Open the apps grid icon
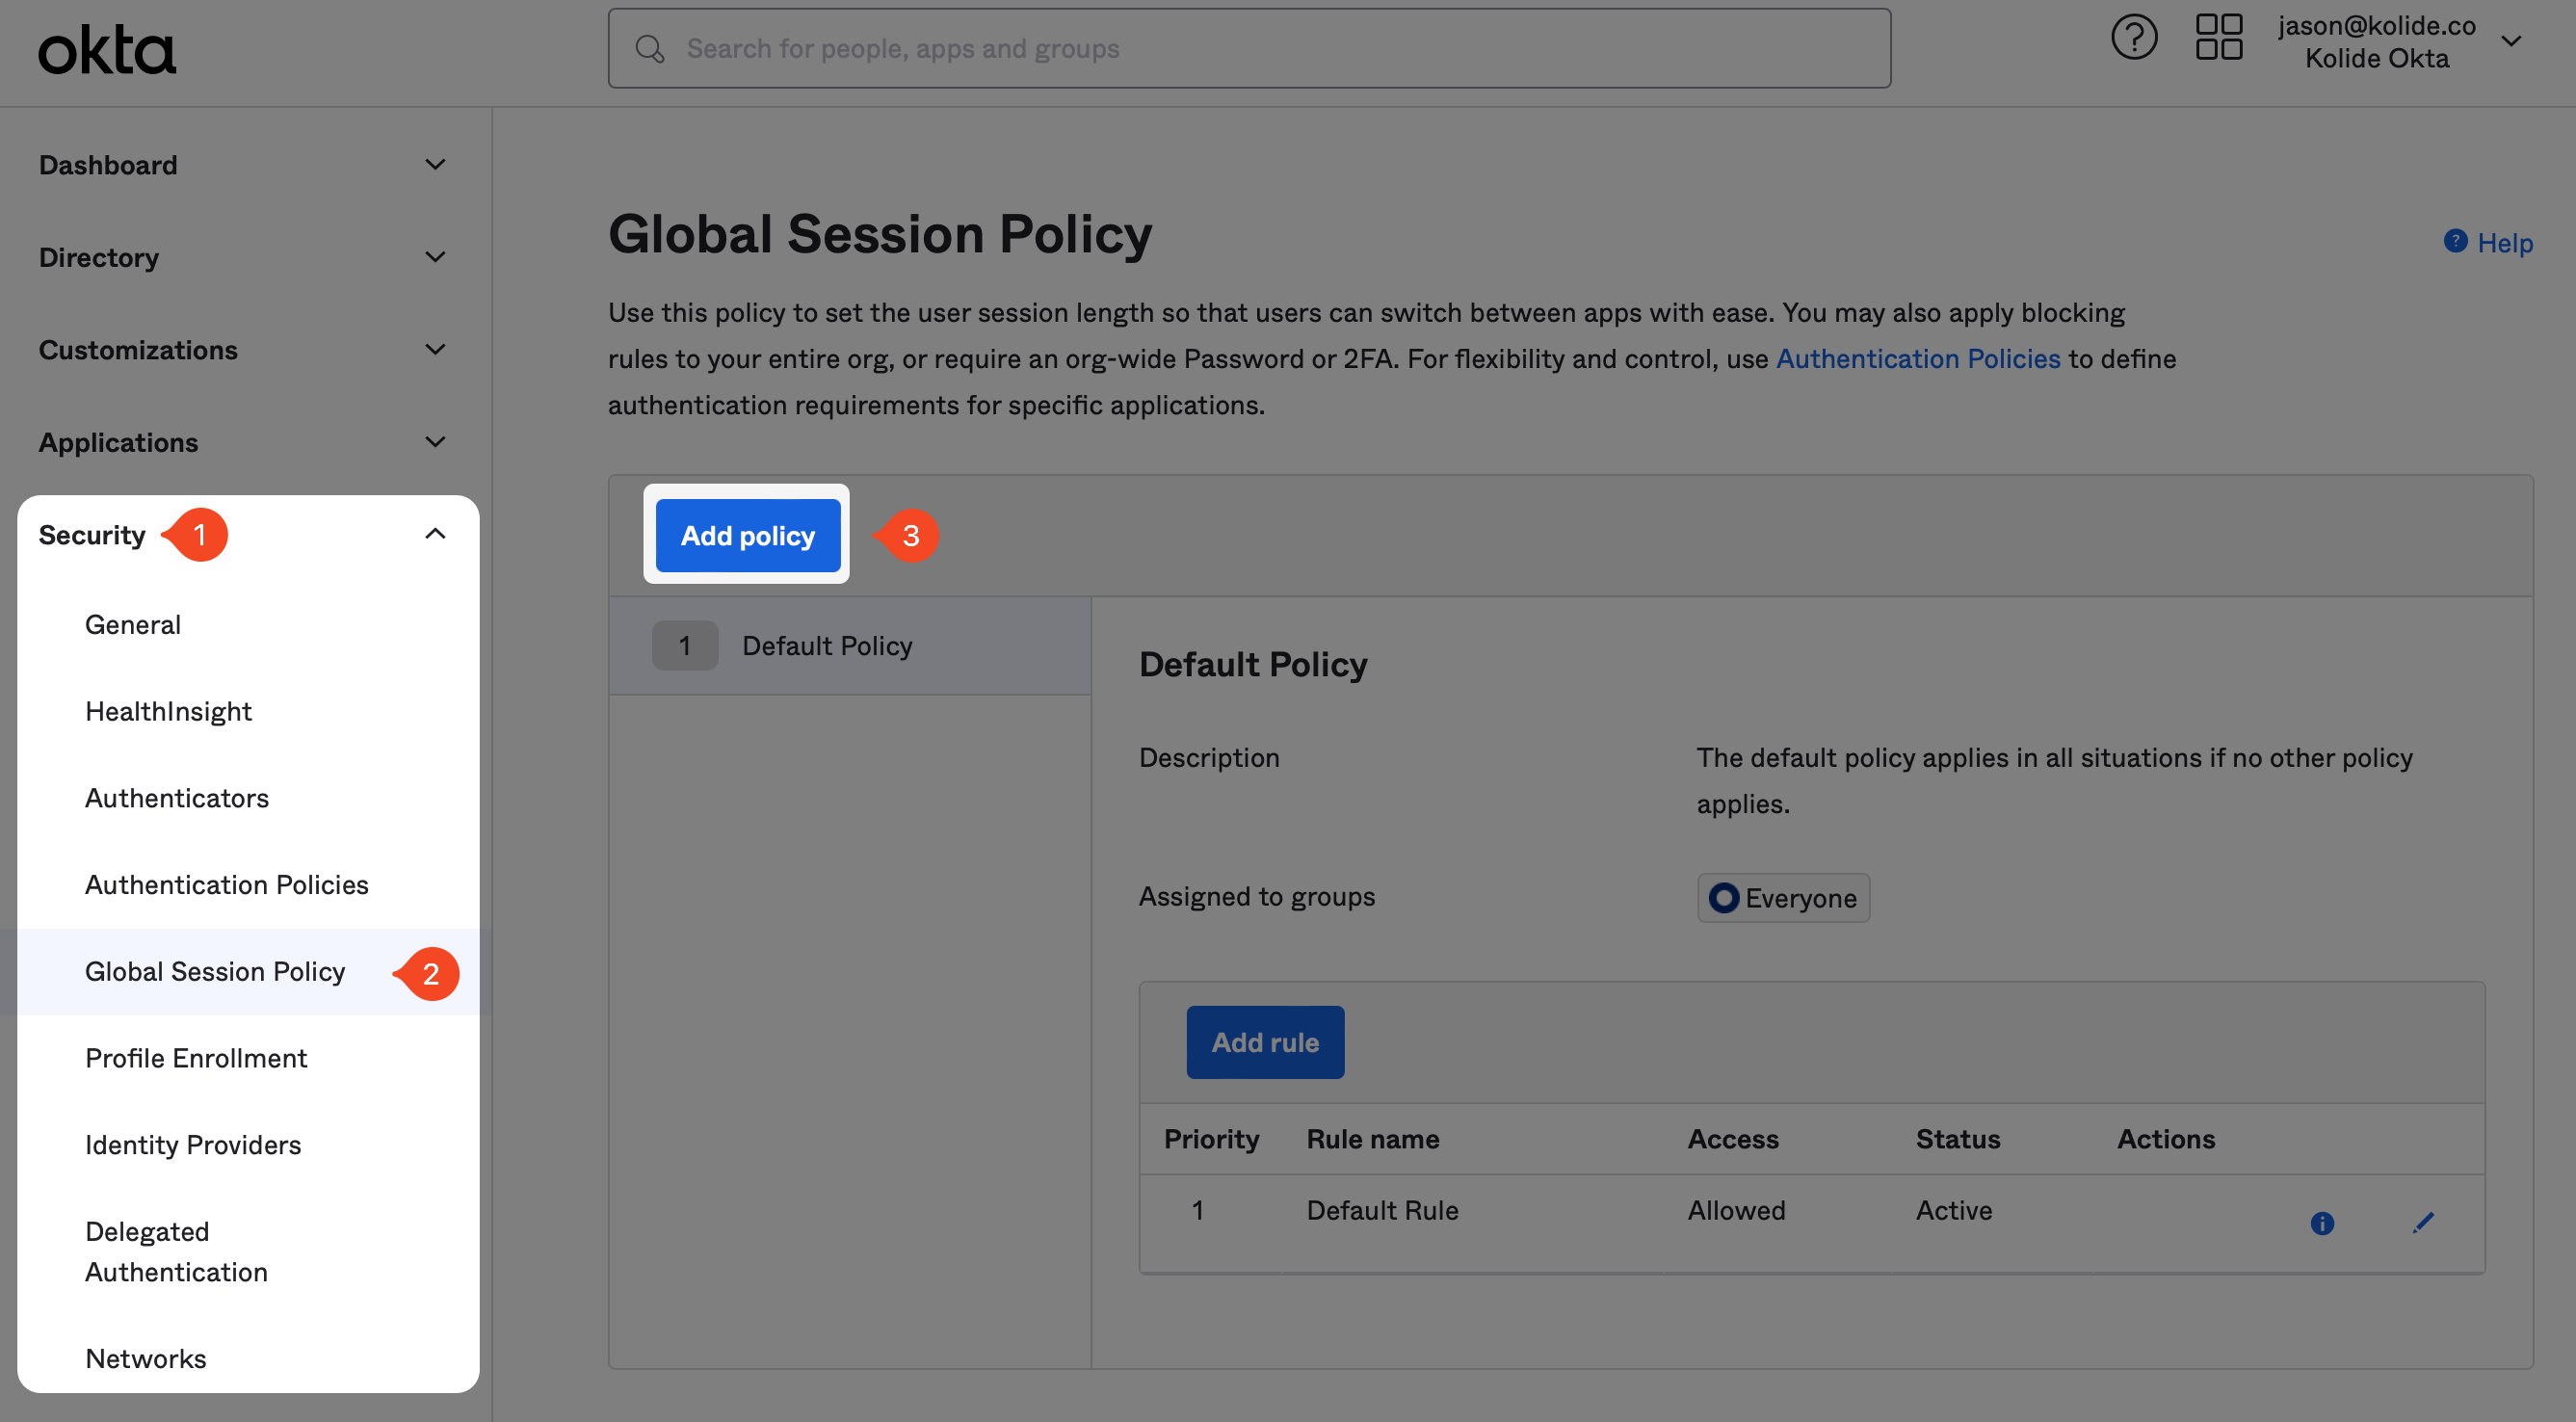The image size is (2576, 1422). 2219,38
